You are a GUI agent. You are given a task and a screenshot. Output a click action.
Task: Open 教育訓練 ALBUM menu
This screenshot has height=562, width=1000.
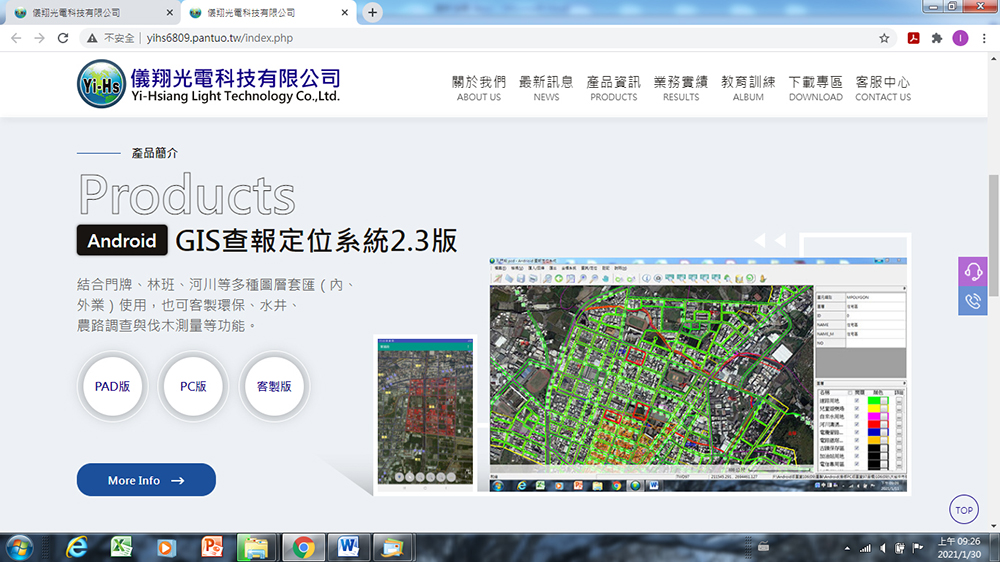(x=748, y=88)
